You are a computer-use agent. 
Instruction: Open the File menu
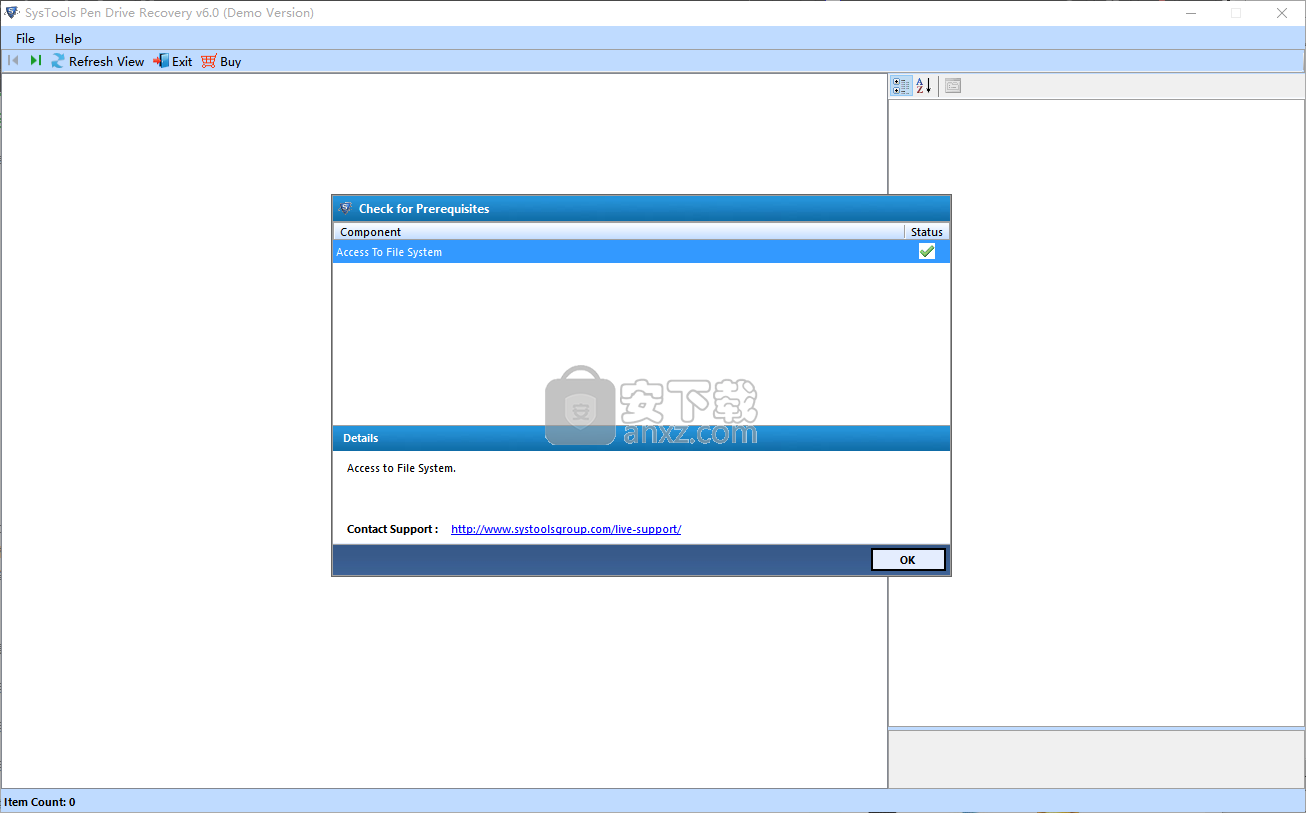tap(25, 38)
